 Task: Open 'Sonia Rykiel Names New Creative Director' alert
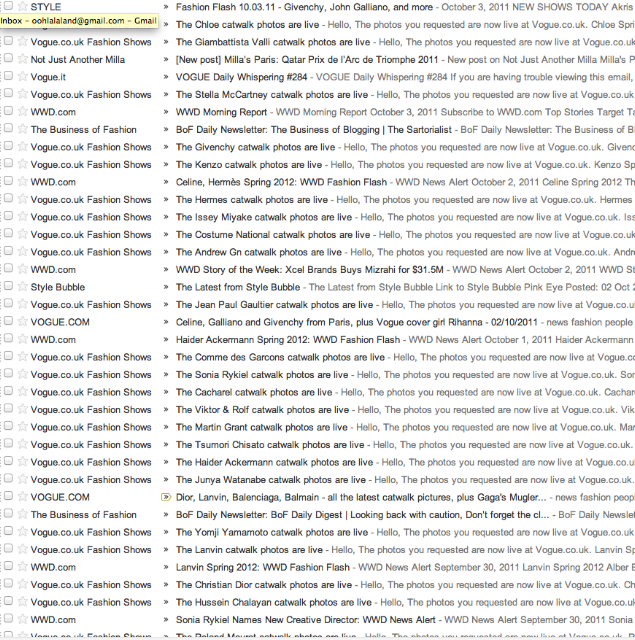[306, 620]
